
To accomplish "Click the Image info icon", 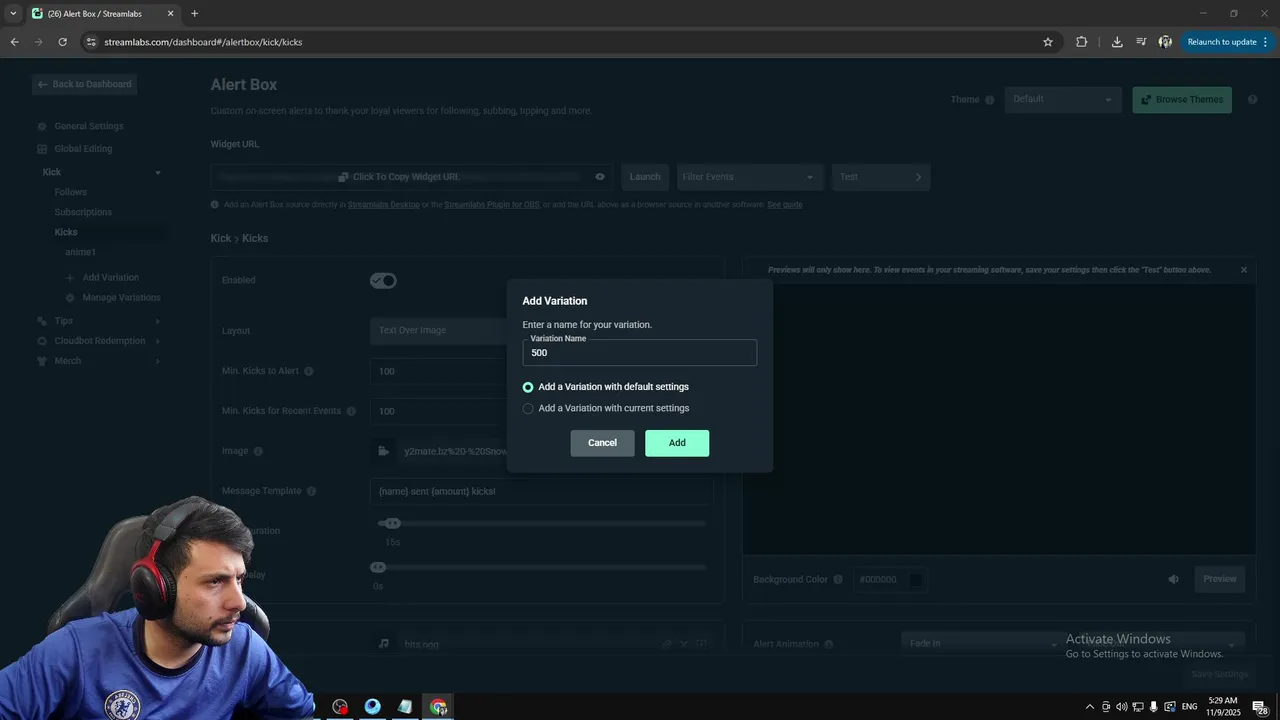I will 258,451.
